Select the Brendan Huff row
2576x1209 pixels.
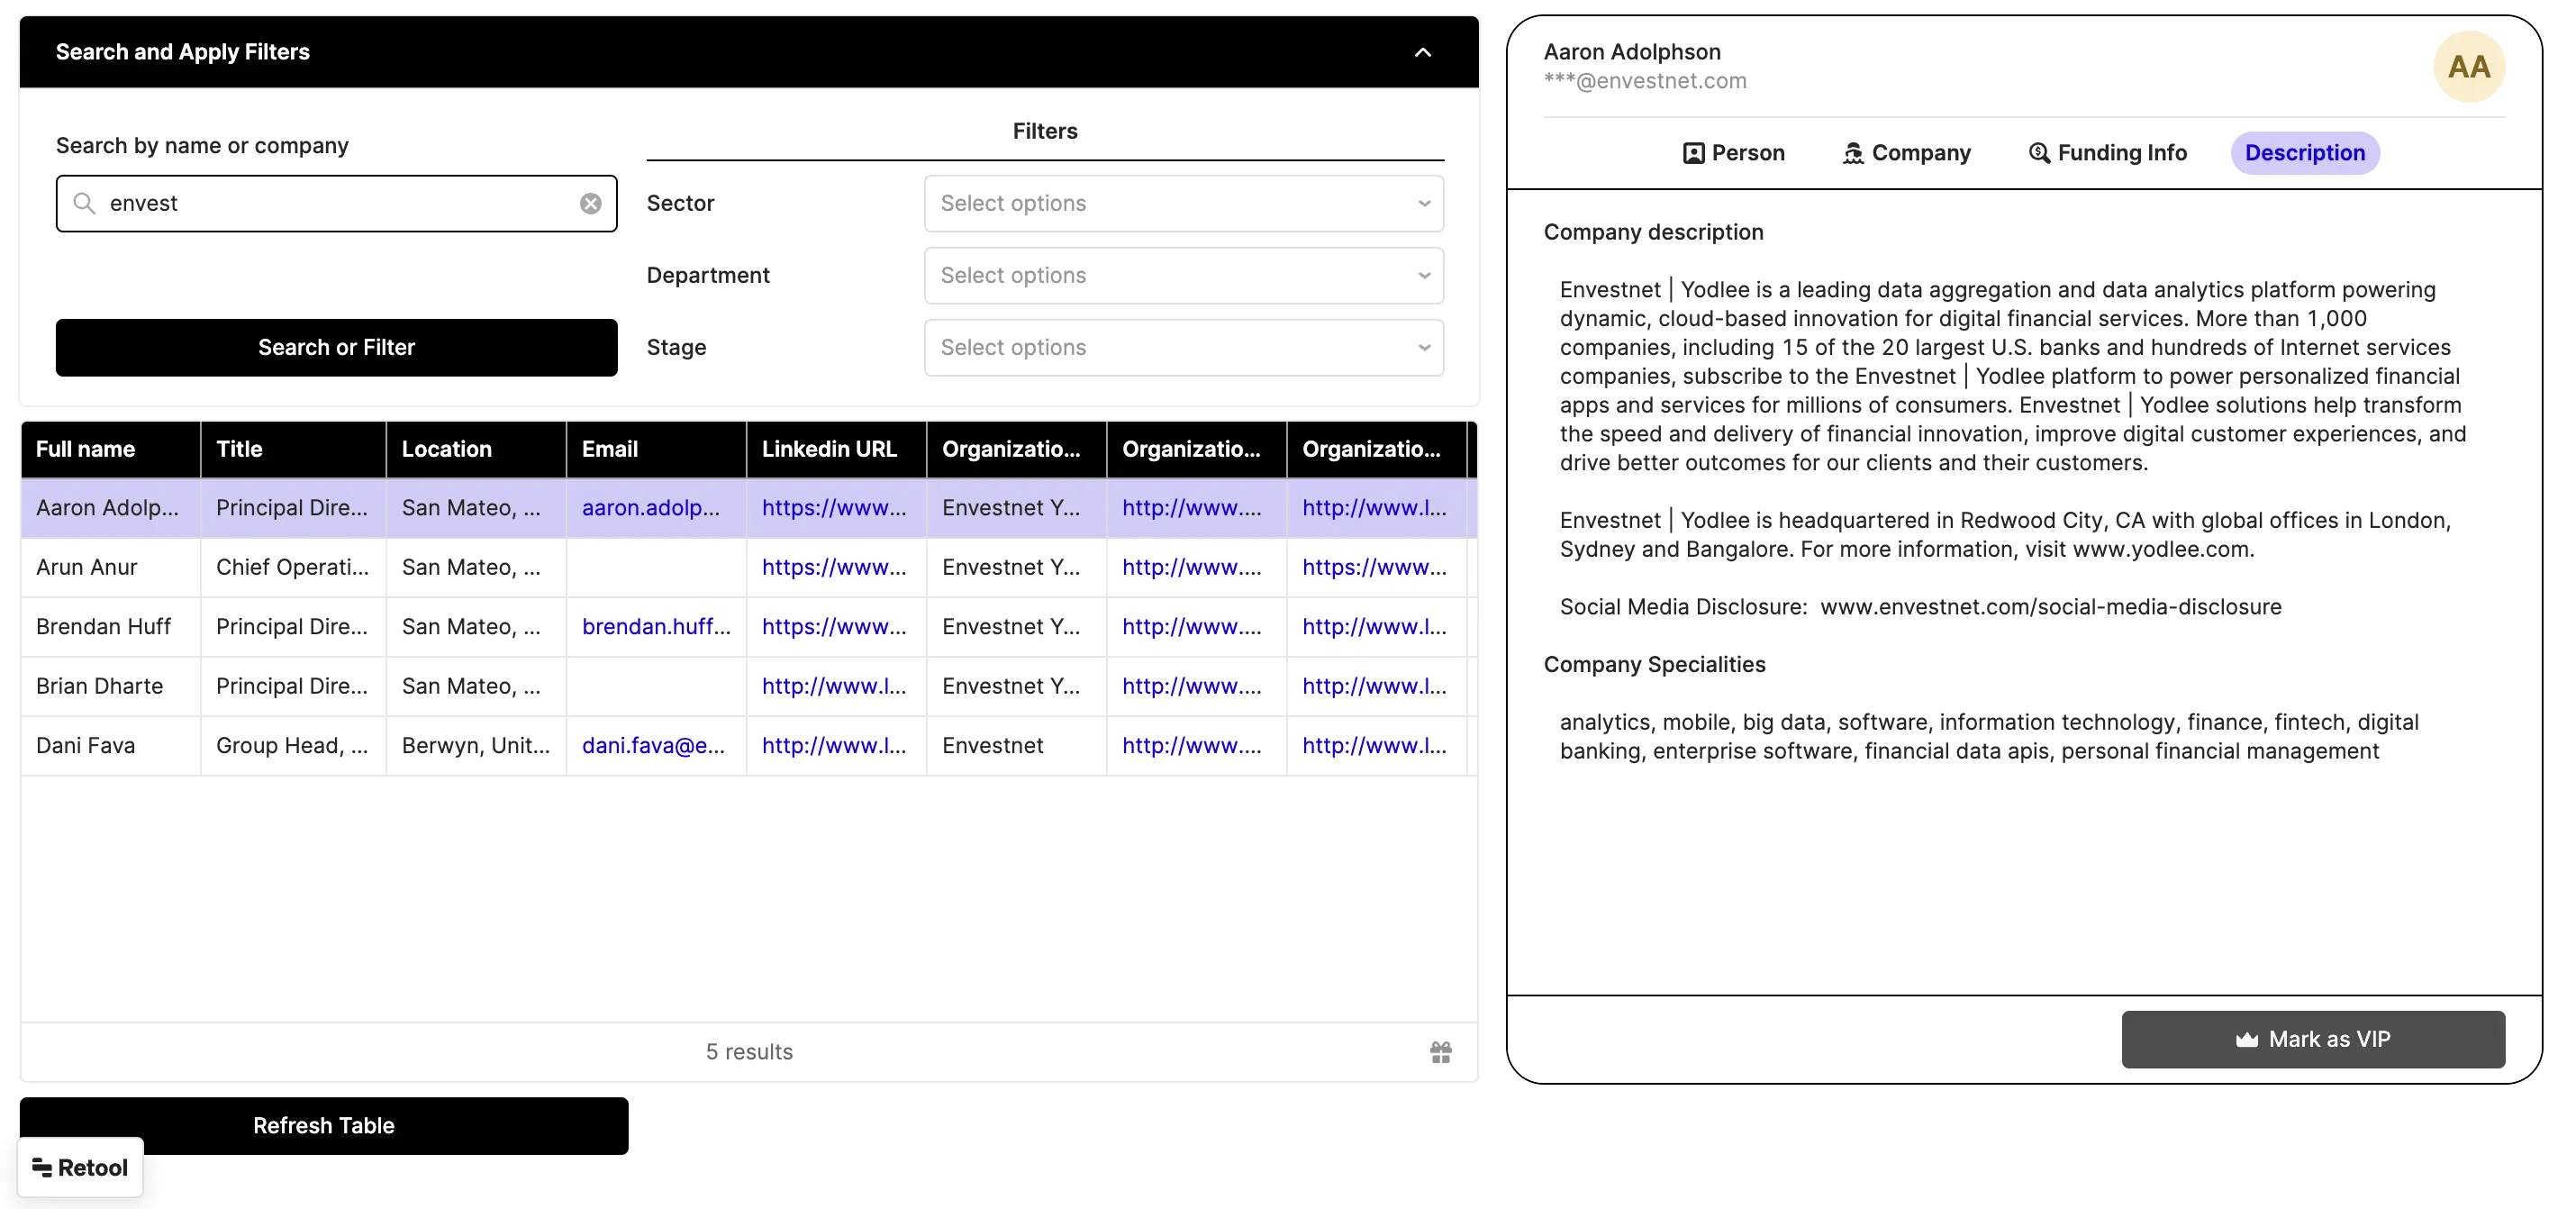tap(748, 627)
